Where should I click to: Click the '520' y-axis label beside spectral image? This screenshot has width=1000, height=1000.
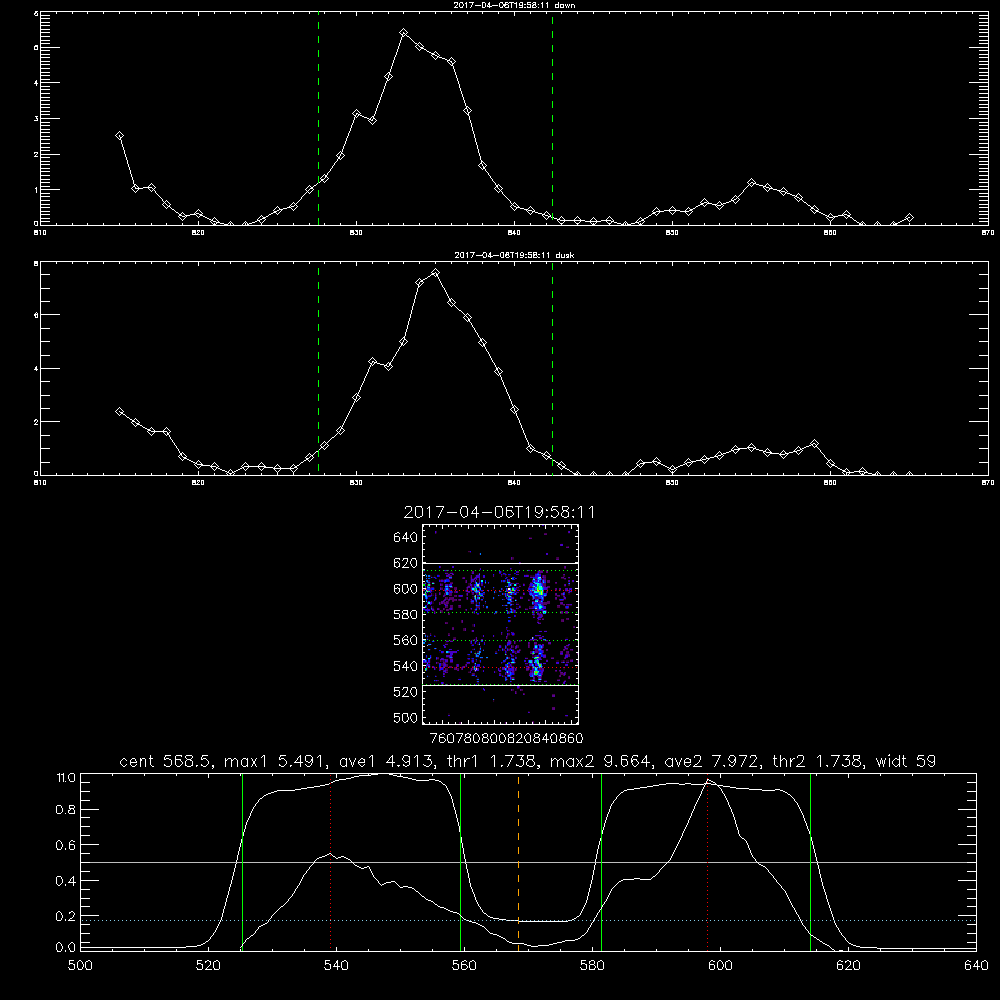(x=406, y=692)
